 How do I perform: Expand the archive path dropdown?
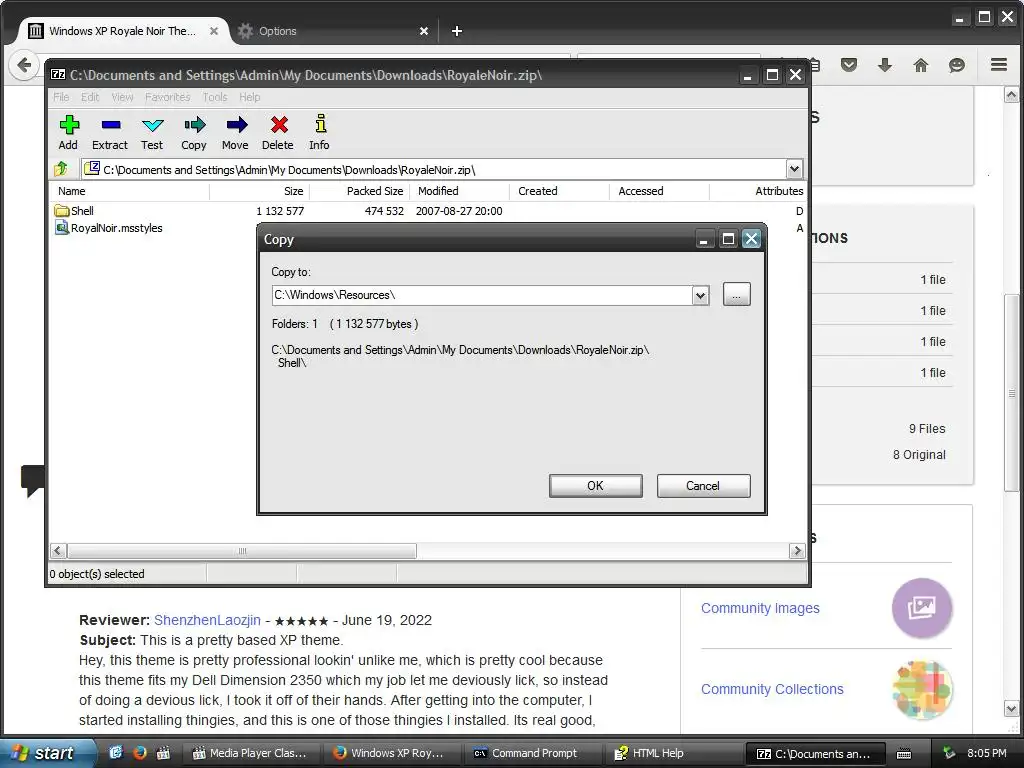point(794,169)
